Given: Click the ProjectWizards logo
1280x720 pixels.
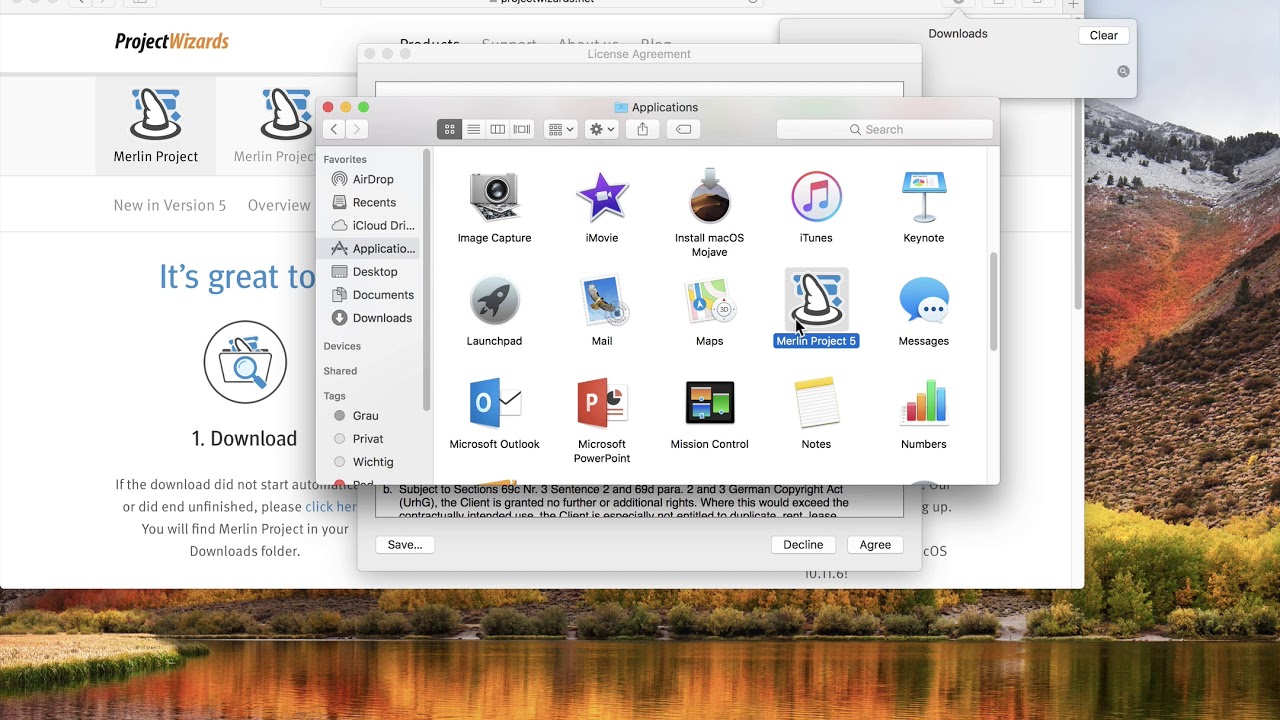Looking at the screenshot, I should pos(172,42).
